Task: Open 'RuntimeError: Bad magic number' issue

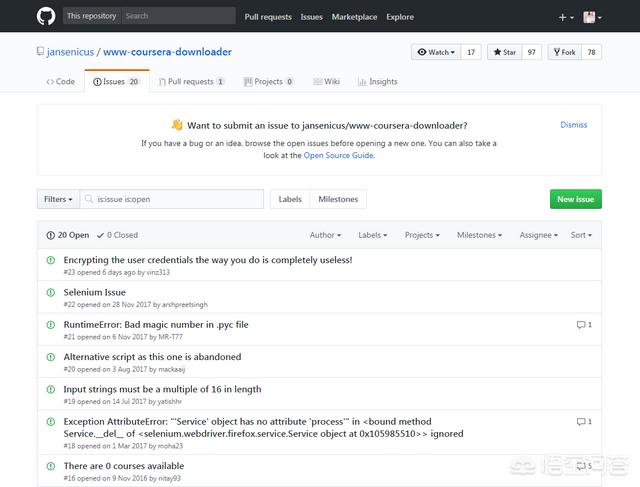Action: pos(156,324)
